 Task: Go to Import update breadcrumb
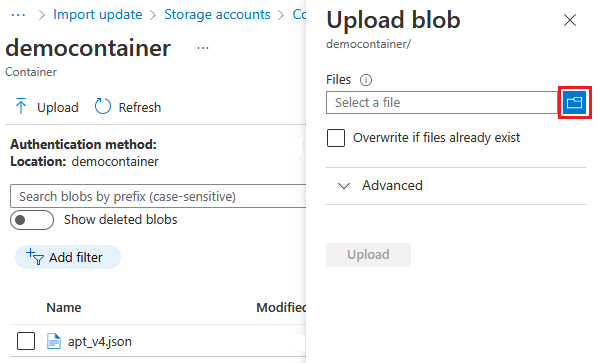tap(98, 15)
